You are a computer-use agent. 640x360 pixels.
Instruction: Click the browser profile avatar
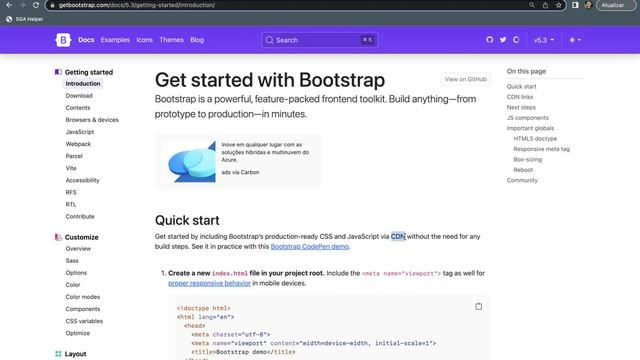[x=588, y=5]
